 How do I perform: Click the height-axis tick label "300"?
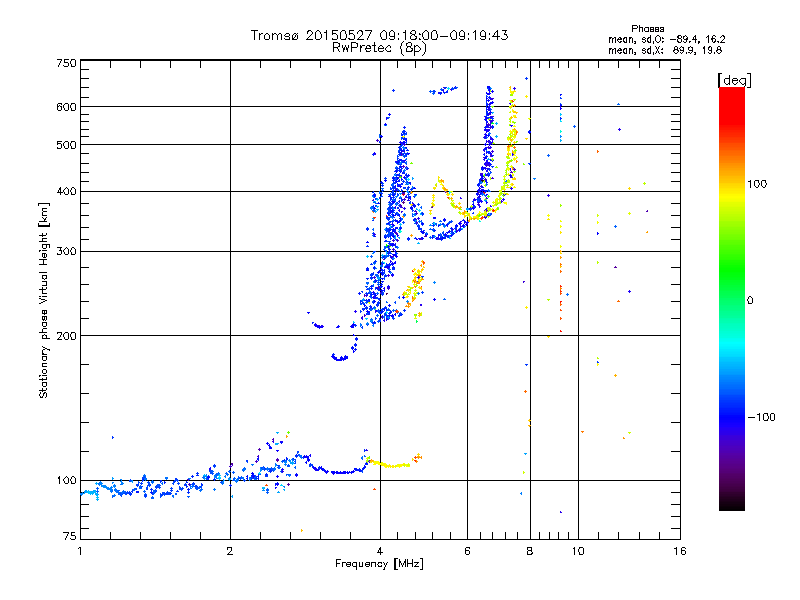click(x=67, y=251)
